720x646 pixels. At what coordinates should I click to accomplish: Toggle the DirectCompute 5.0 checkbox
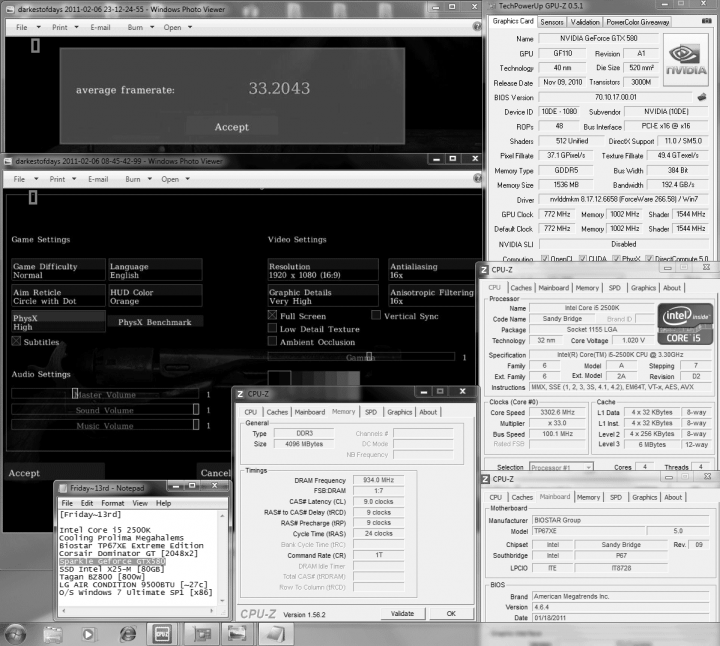(649, 259)
